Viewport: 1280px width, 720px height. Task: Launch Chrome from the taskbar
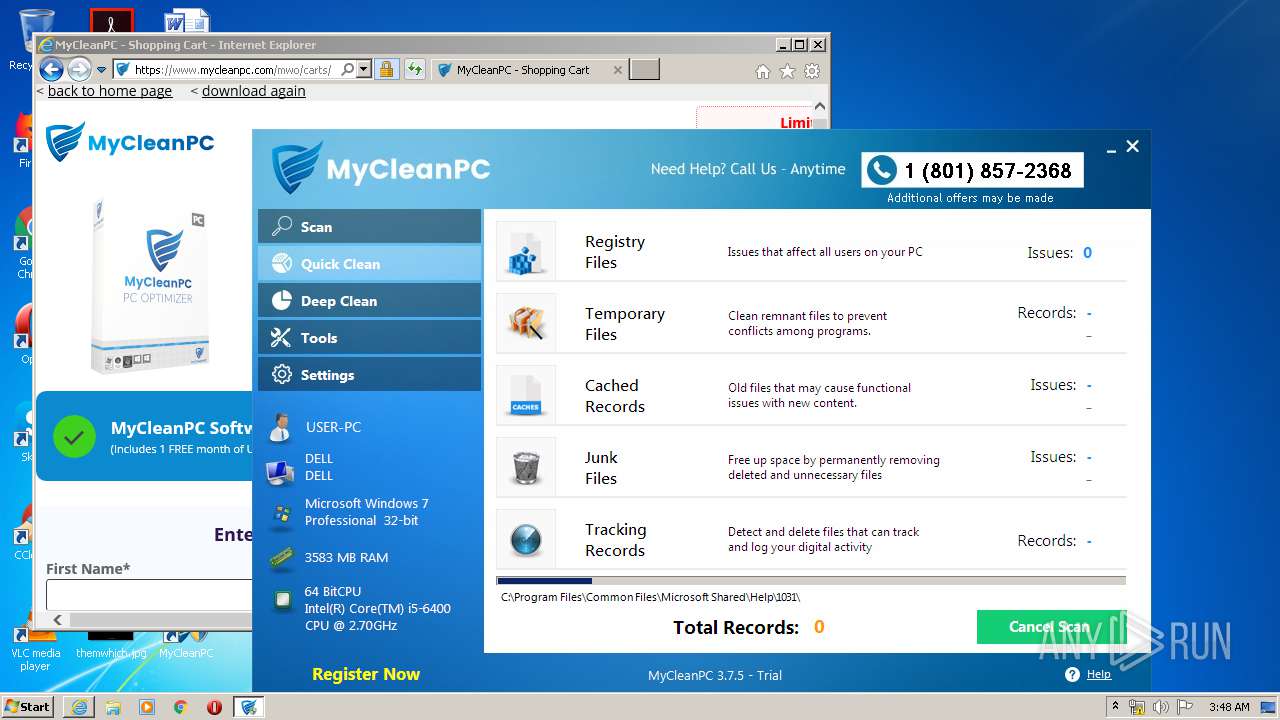(181, 707)
